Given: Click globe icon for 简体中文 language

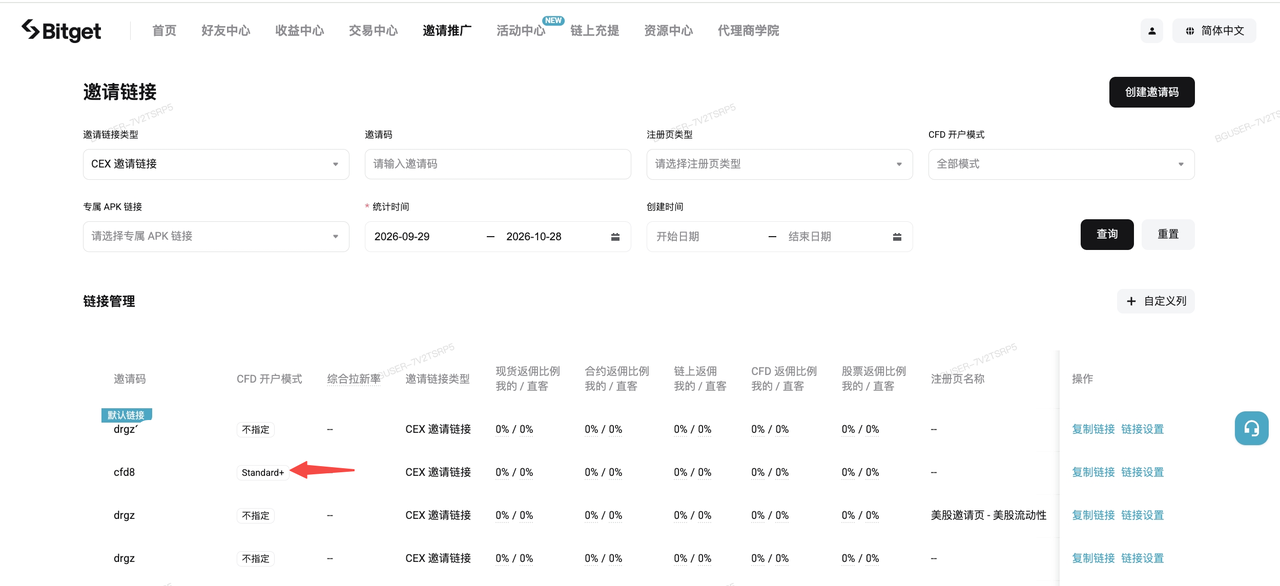Looking at the screenshot, I should [x=1190, y=31].
